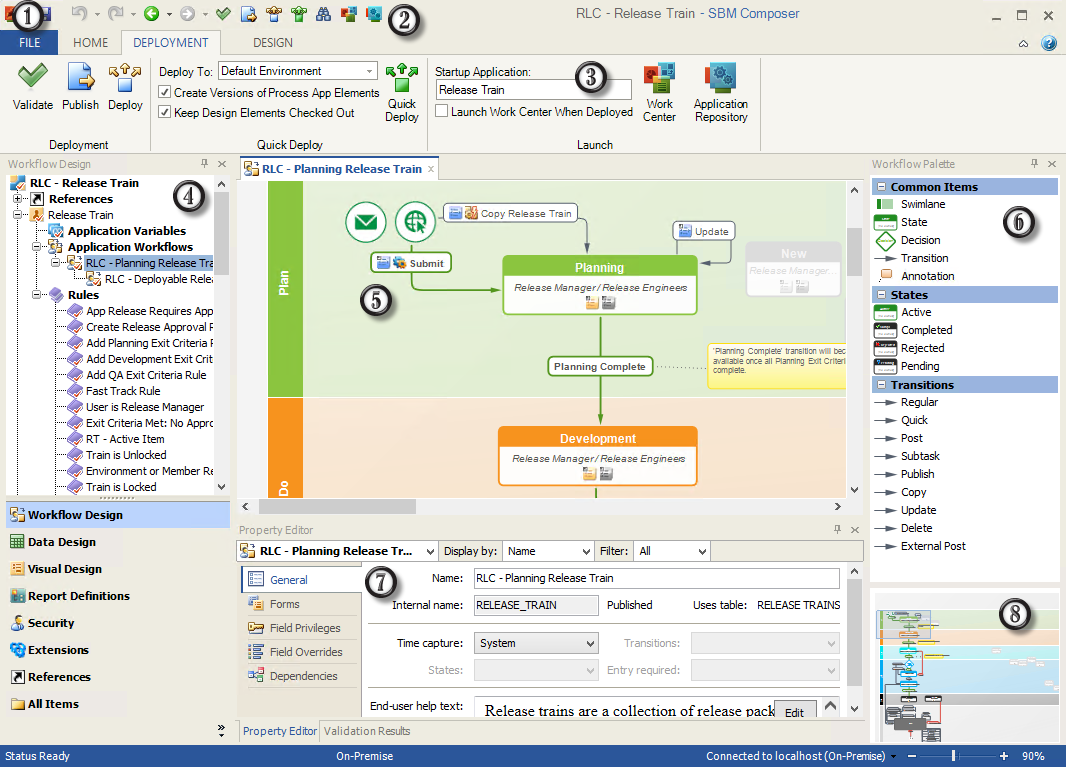Run Quick Deploy from the ribbon
The width and height of the screenshot is (1066, 767).
pyautogui.click(x=401, y=93)
